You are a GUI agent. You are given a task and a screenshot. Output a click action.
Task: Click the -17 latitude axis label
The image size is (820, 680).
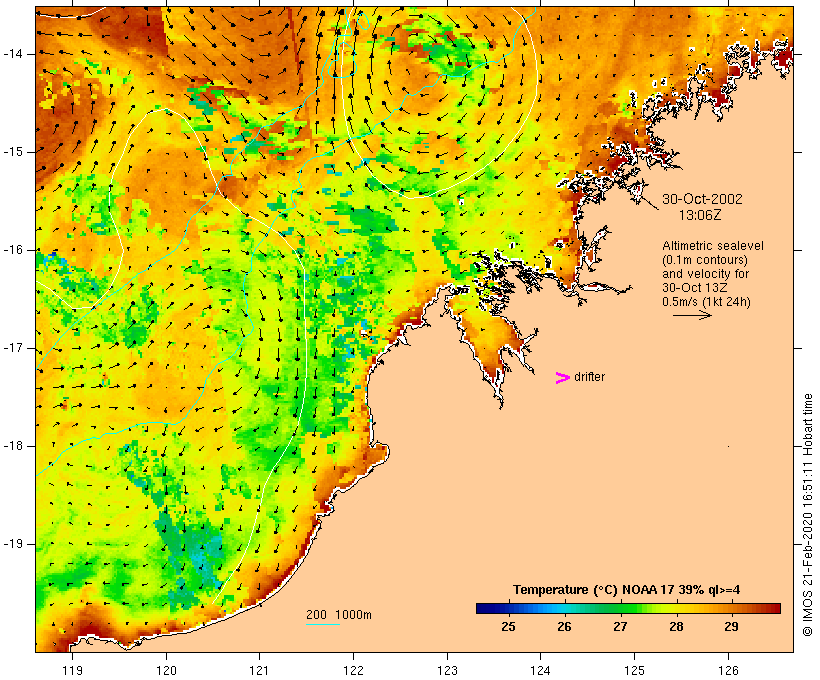[13, 348]
